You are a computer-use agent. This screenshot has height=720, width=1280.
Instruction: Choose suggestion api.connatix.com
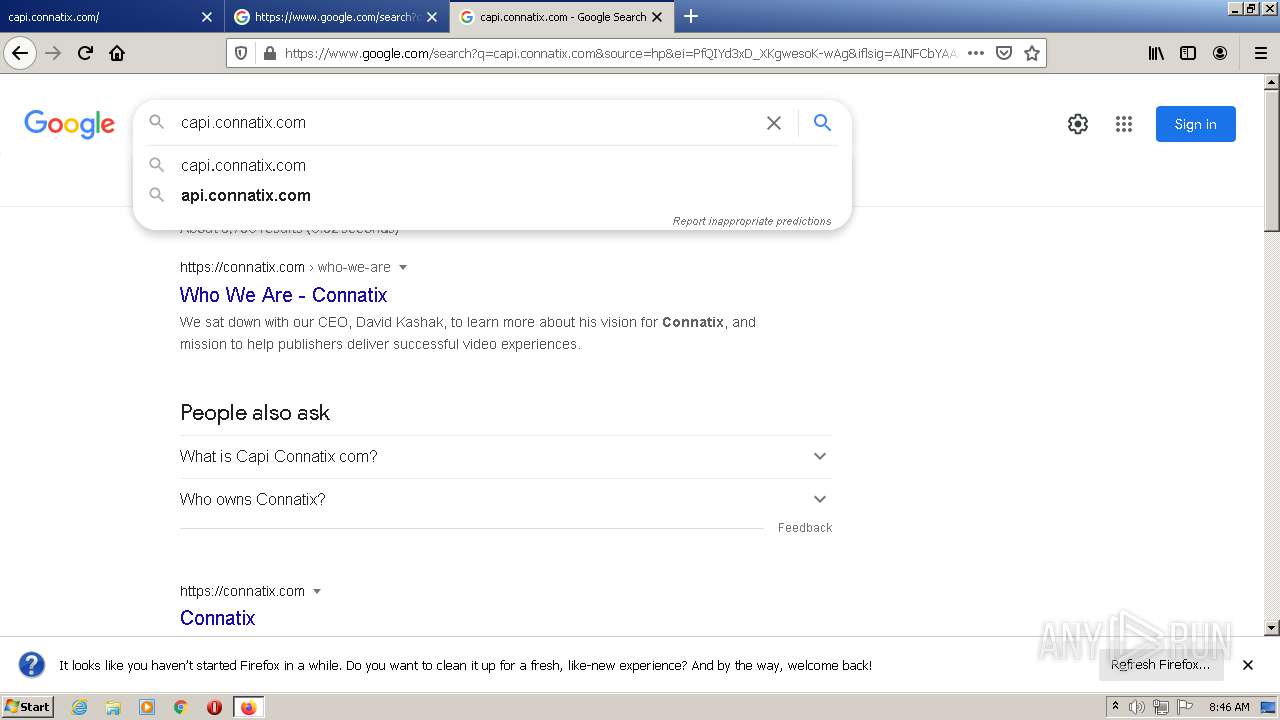492,195
